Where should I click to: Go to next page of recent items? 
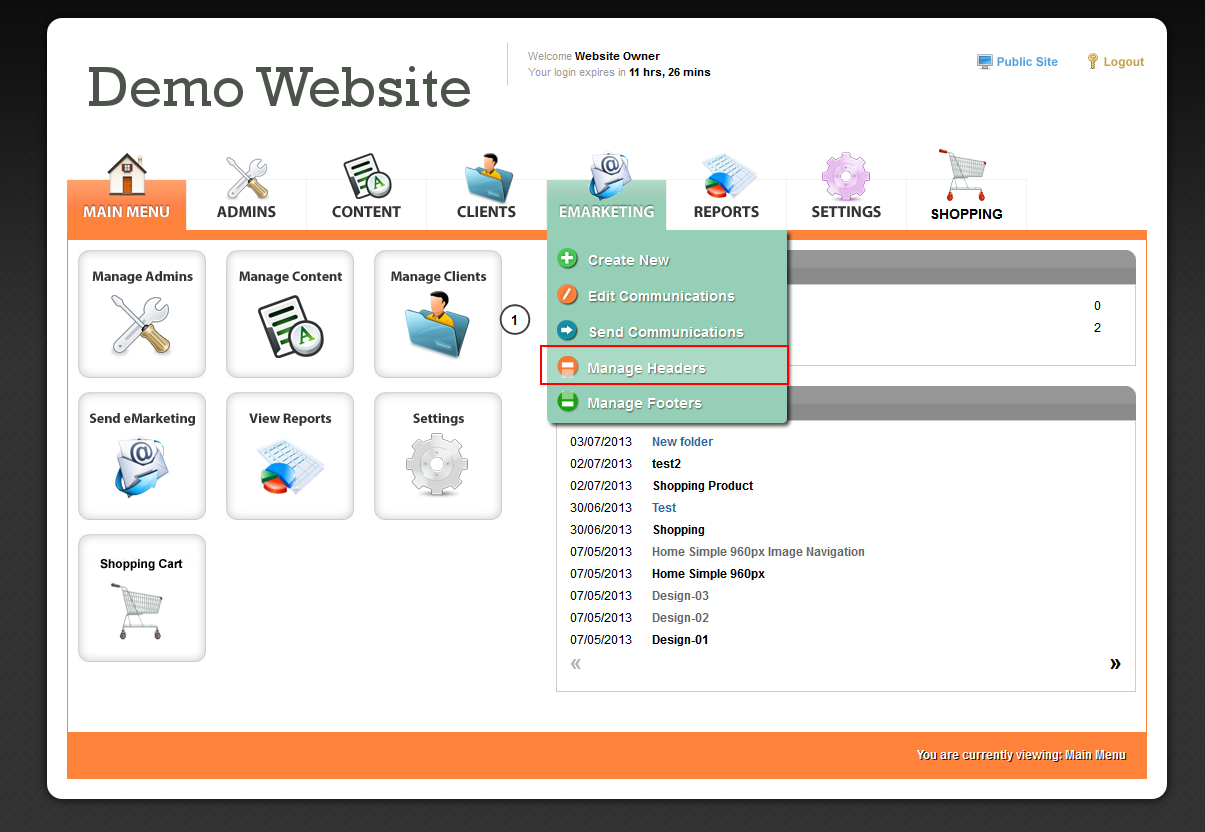click(1115, 664)
